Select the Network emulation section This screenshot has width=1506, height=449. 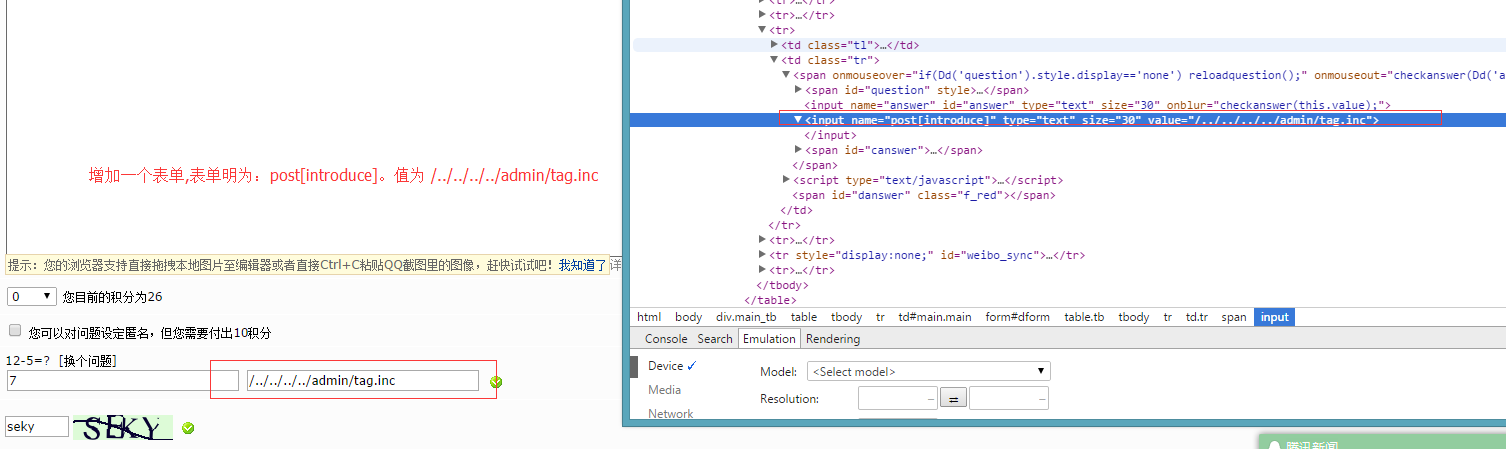click(670, 414)
